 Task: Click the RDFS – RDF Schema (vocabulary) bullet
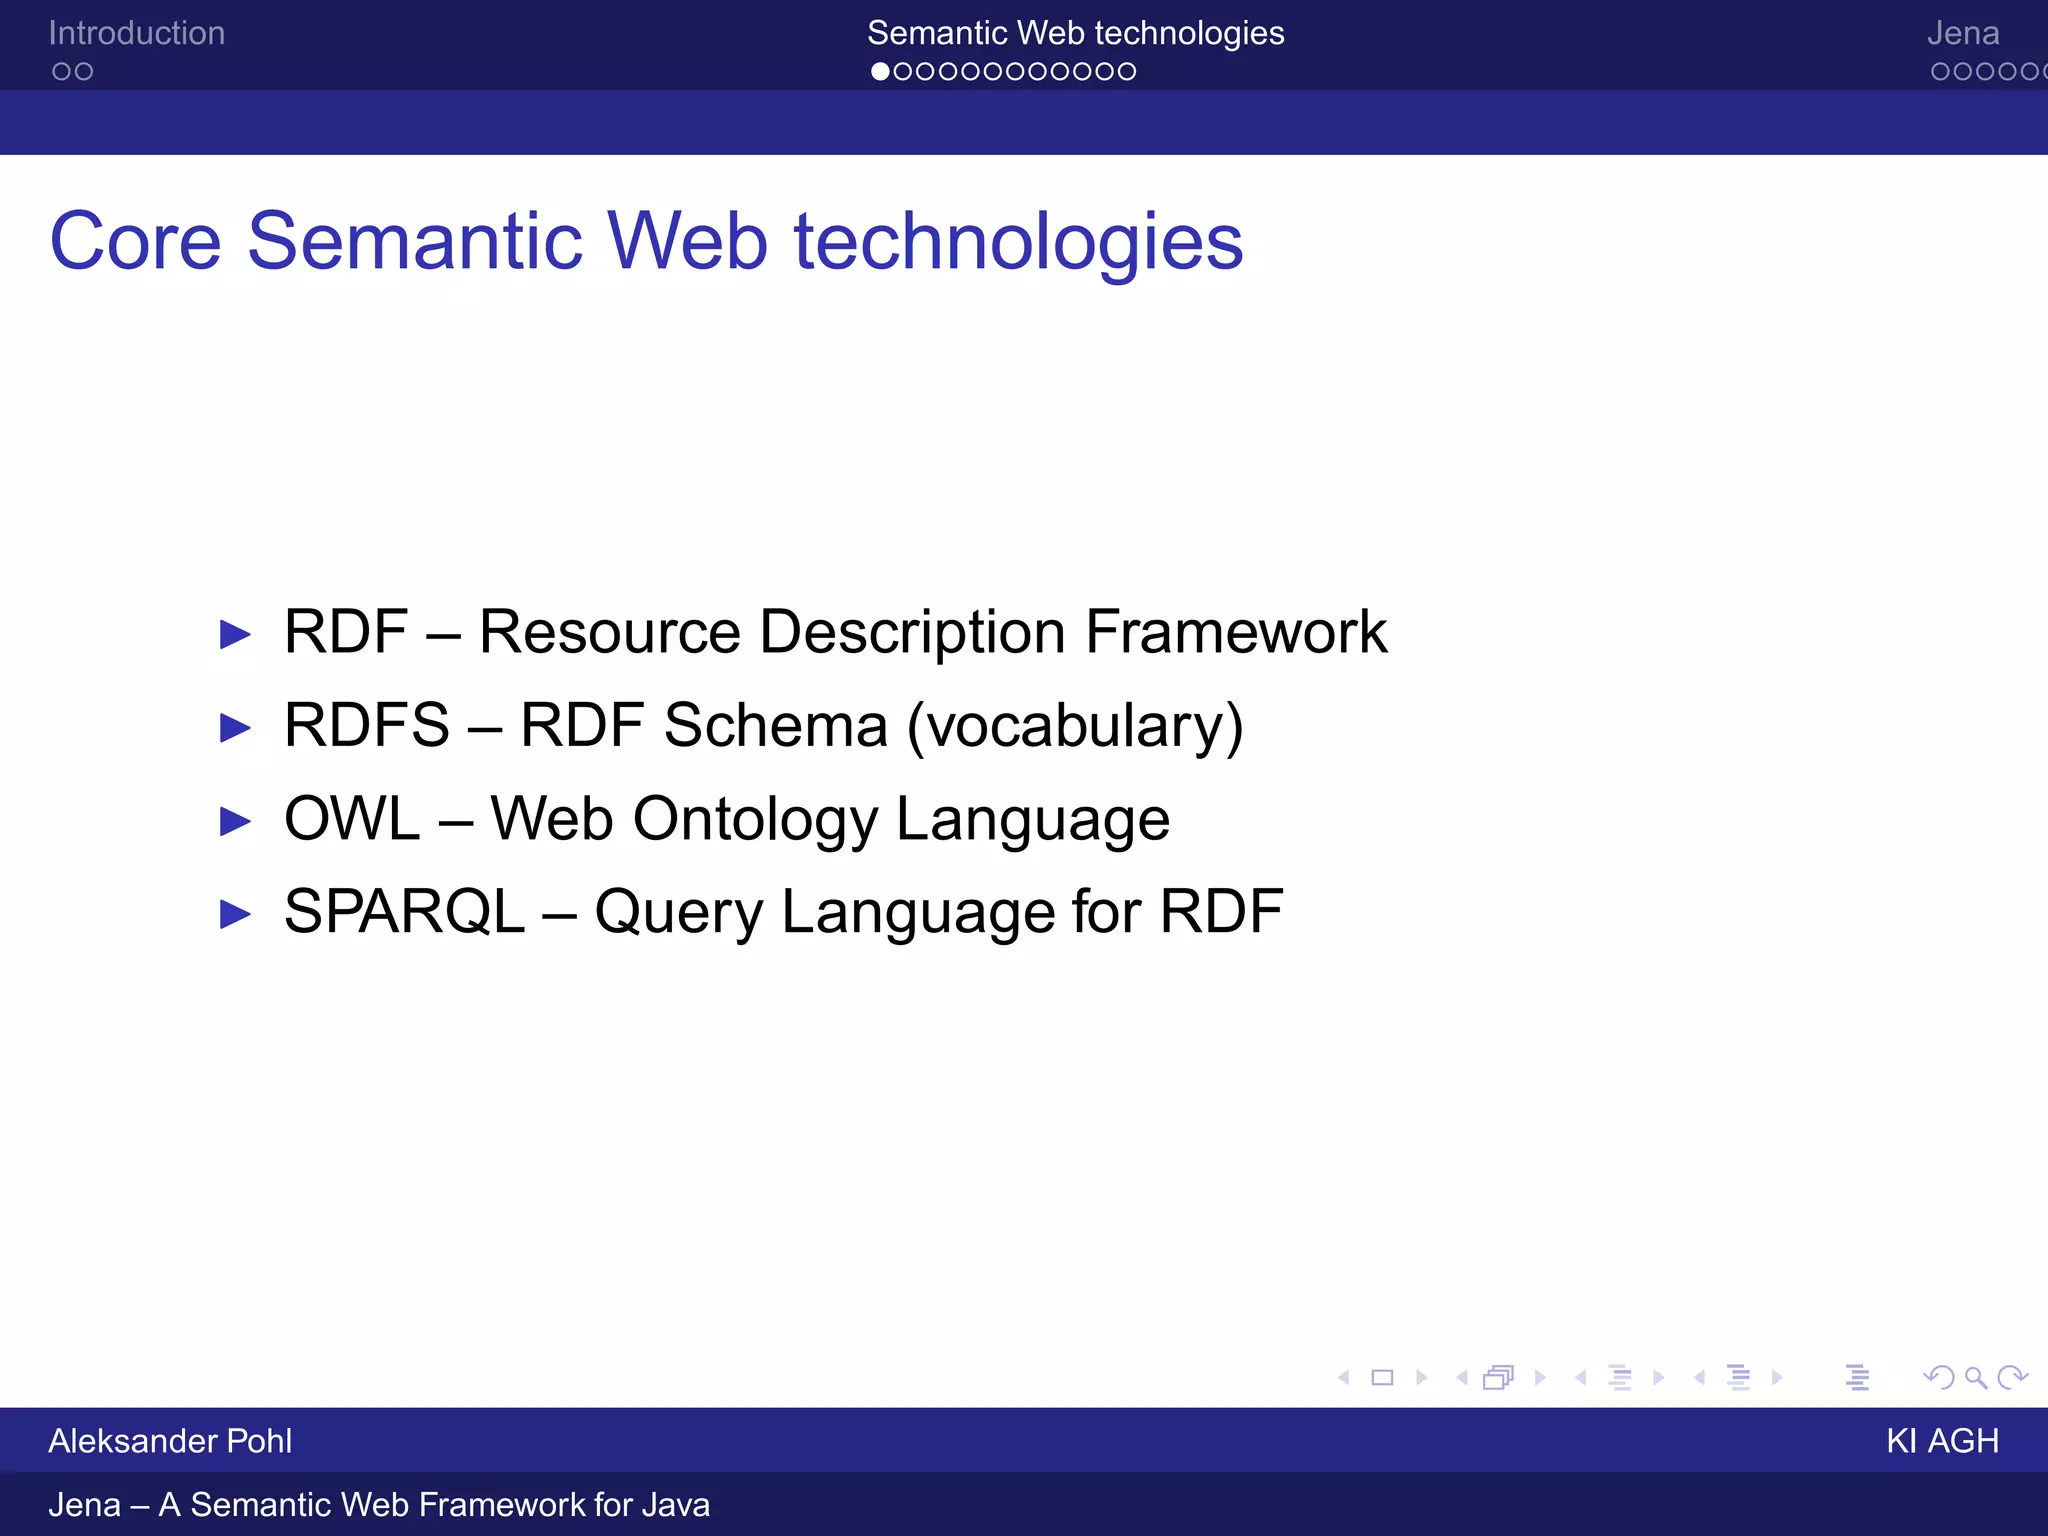point(764,726)
